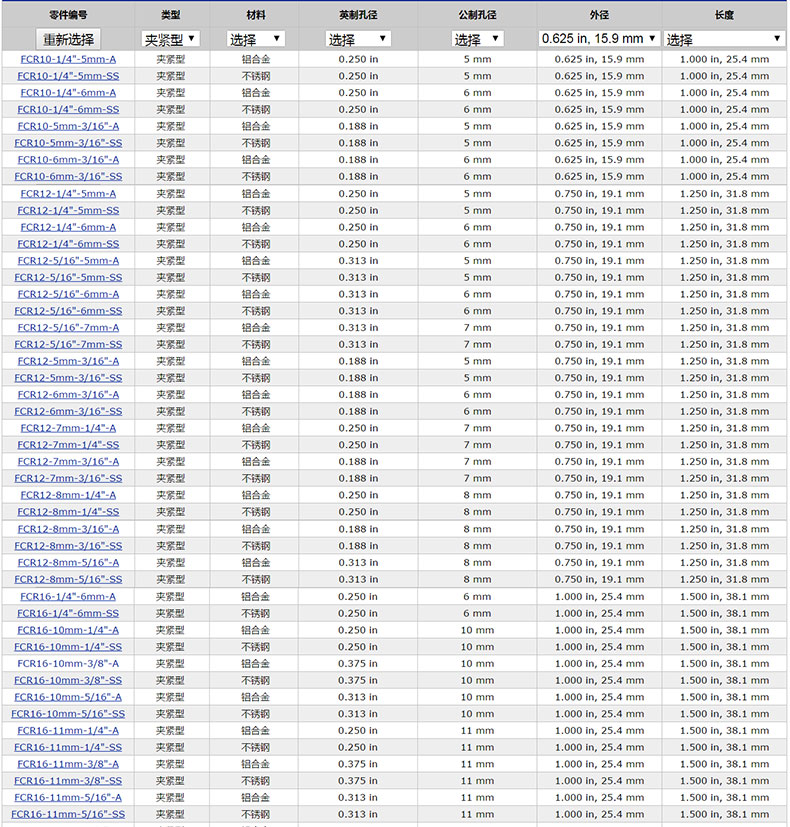The width and height of the screenshot is (790, 827).
Task: Open part link FCR16-11mm-5/16"-SS
Action: (x=68, y=814)
